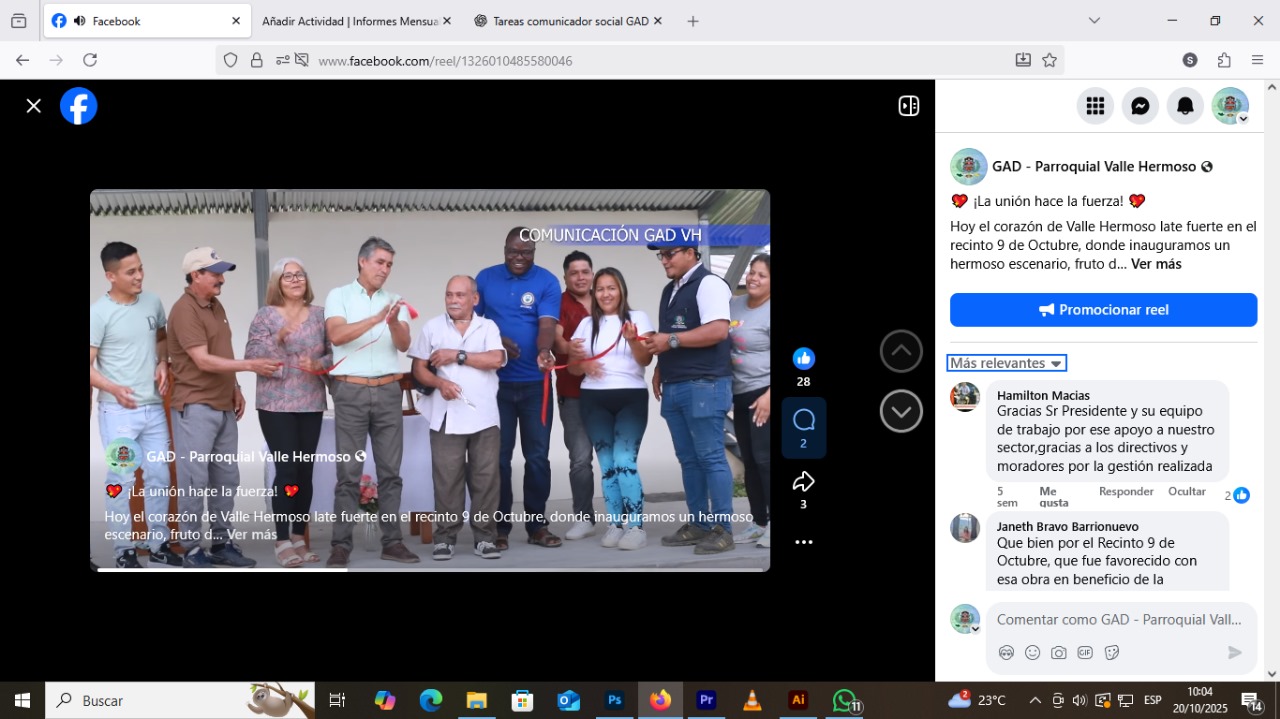Expand the Firefox list all tabs chevron
1280x719 pixels.
point(1094,21)
